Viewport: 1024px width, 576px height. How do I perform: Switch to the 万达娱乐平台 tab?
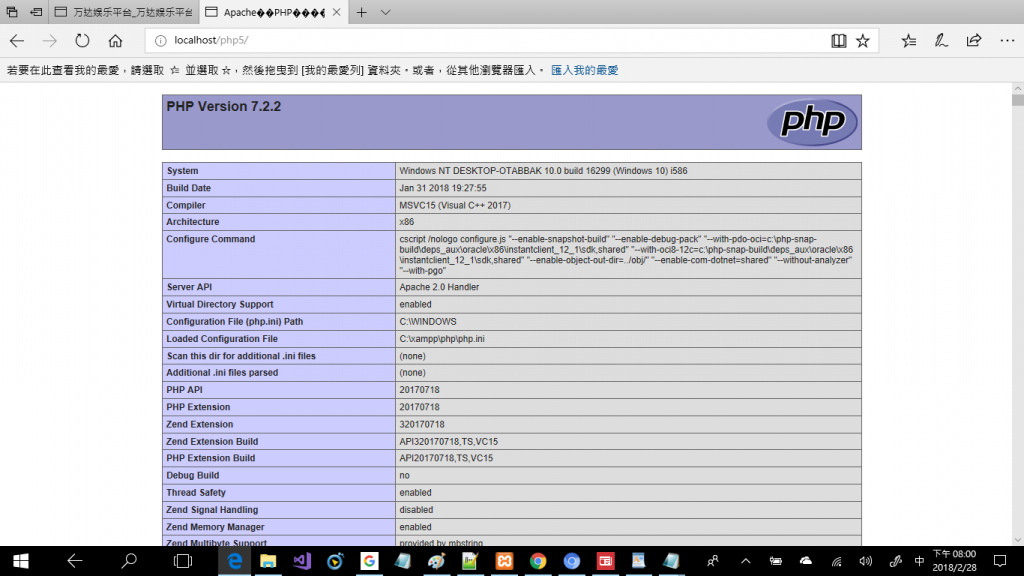click(x=124, y=12)
